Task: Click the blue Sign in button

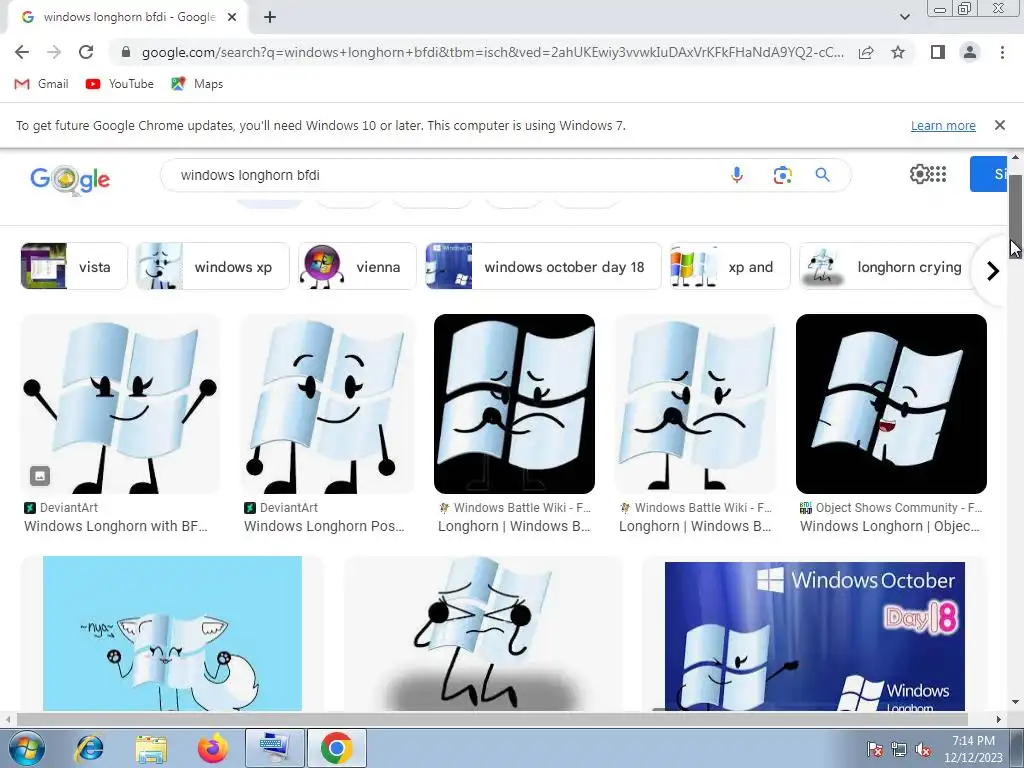Action: [989, 174]
